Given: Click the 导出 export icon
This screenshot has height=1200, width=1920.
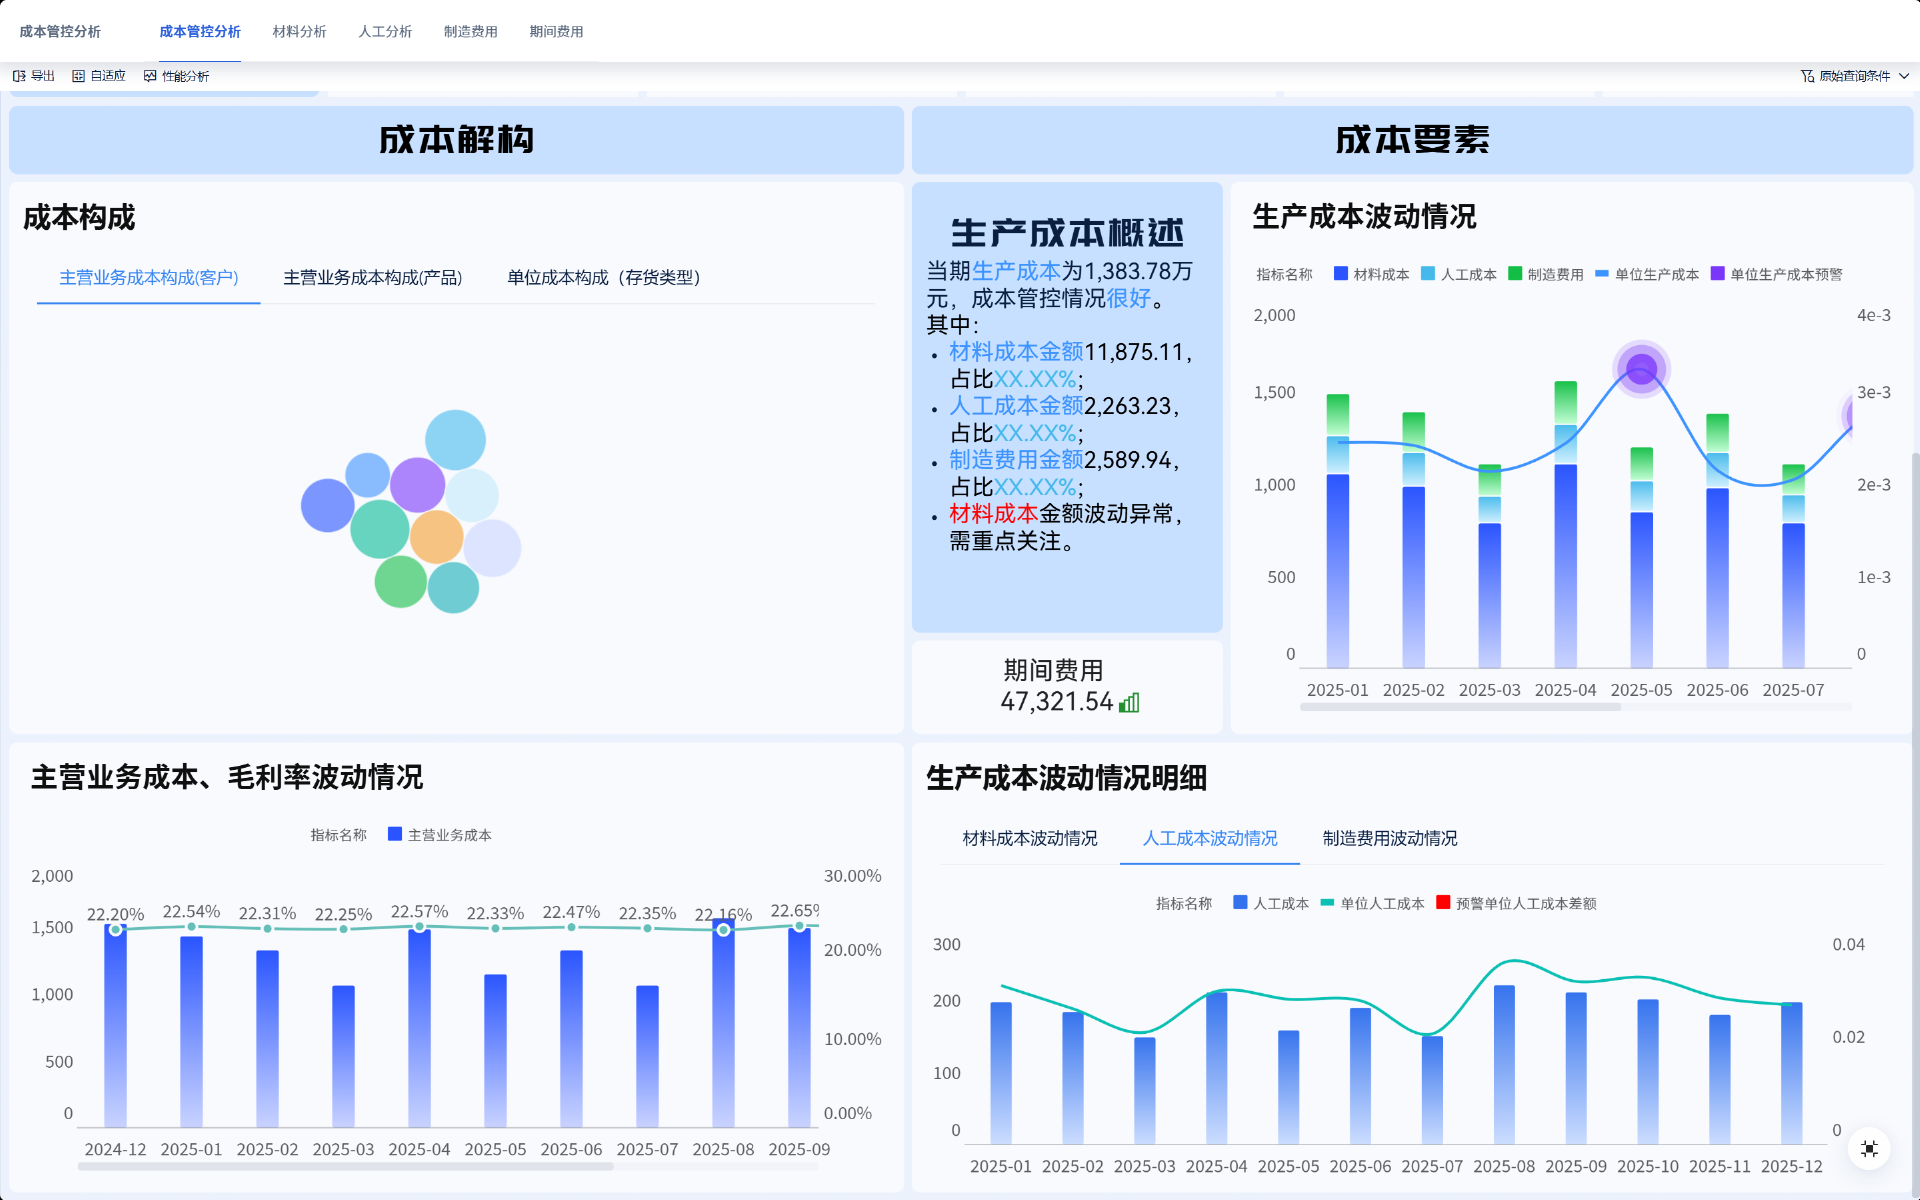Looking at the screenshot, I should 19,76.
